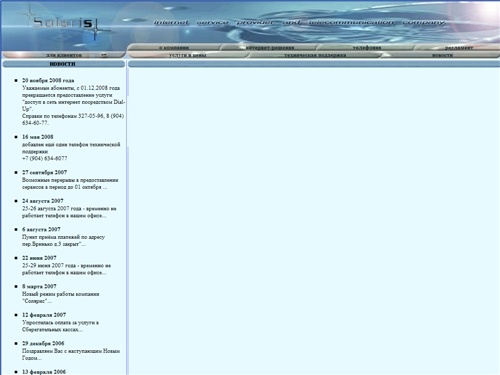Open the "о компании" menu tab
Screen dimensions: 500x375
(174, 48)
